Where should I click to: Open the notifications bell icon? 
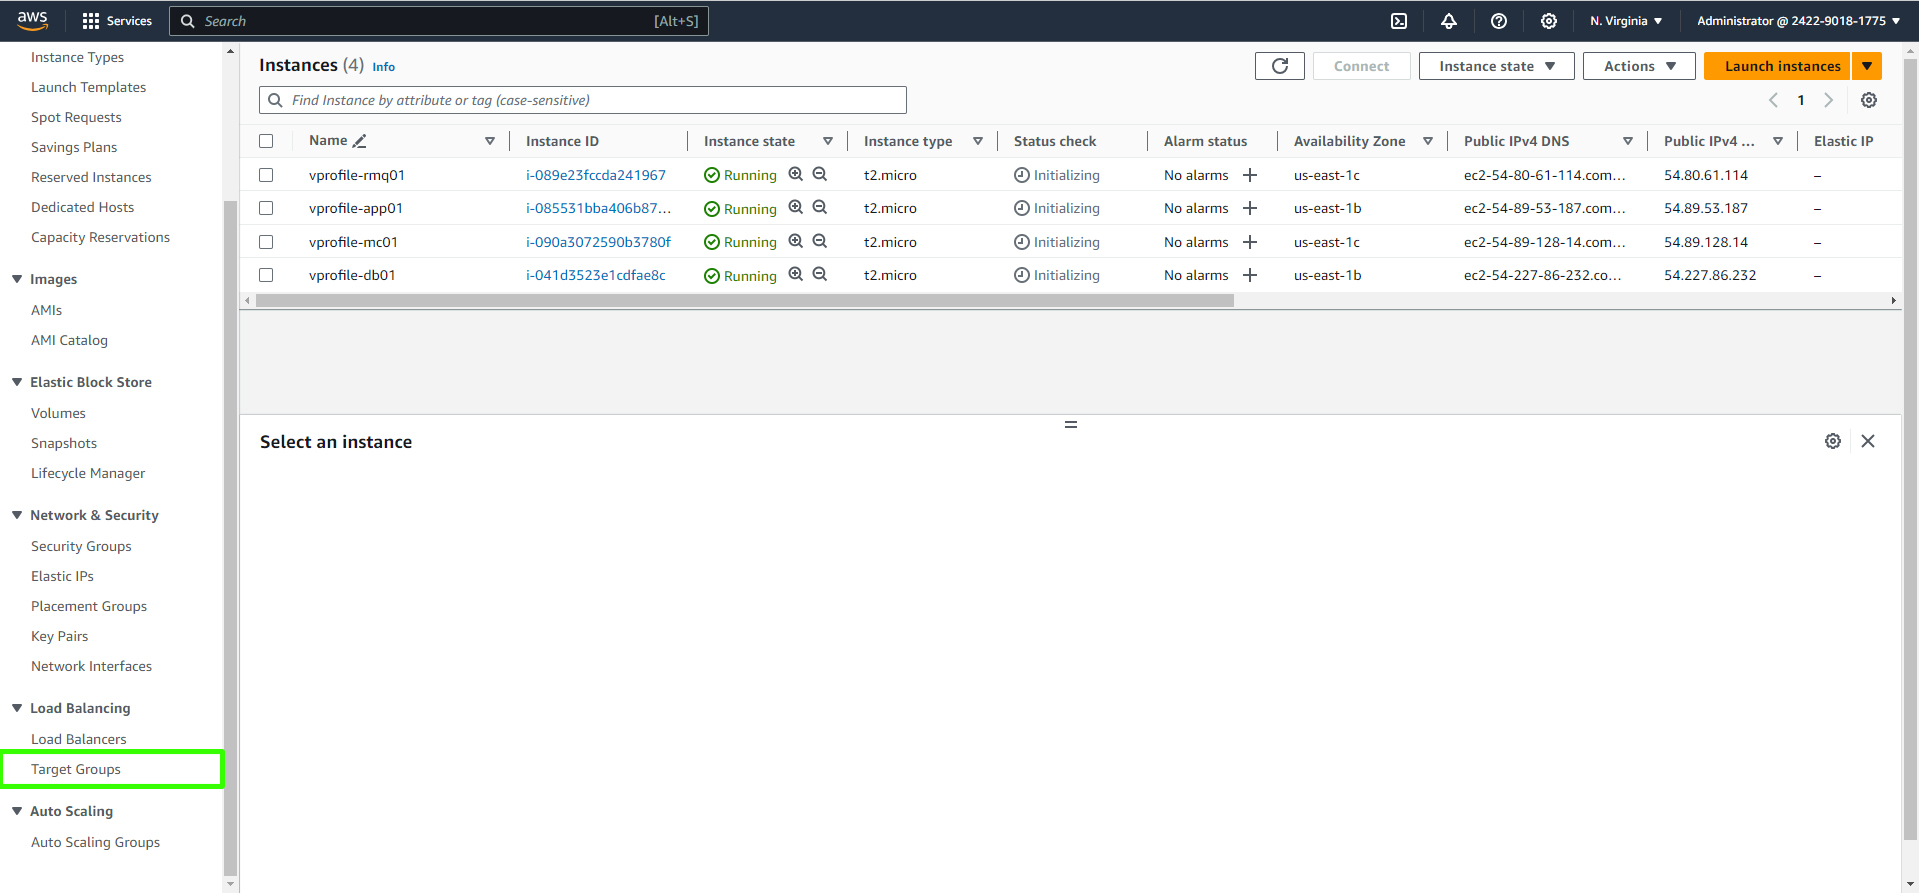point(1448,21)
